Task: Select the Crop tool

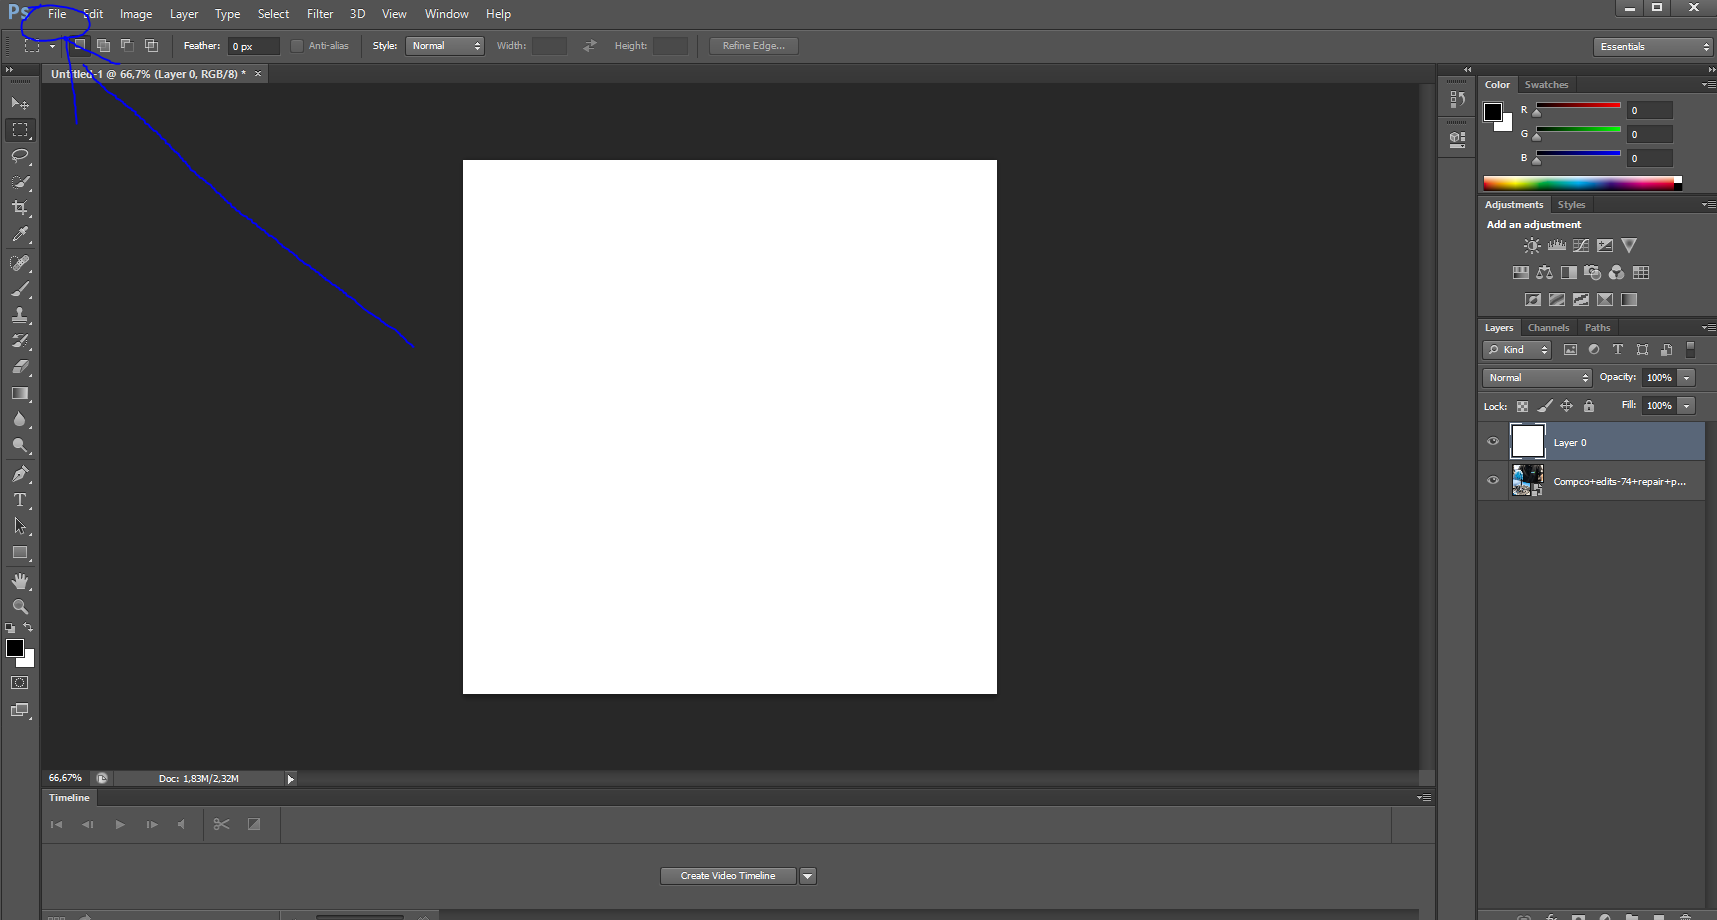Action: click(20, 208)
